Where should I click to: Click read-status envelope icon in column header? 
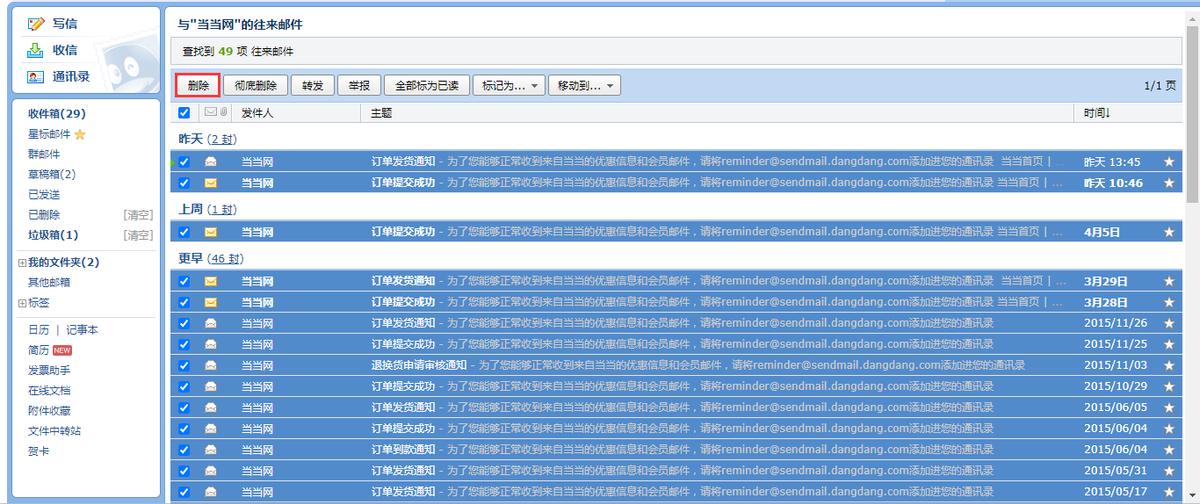point(210,113)
